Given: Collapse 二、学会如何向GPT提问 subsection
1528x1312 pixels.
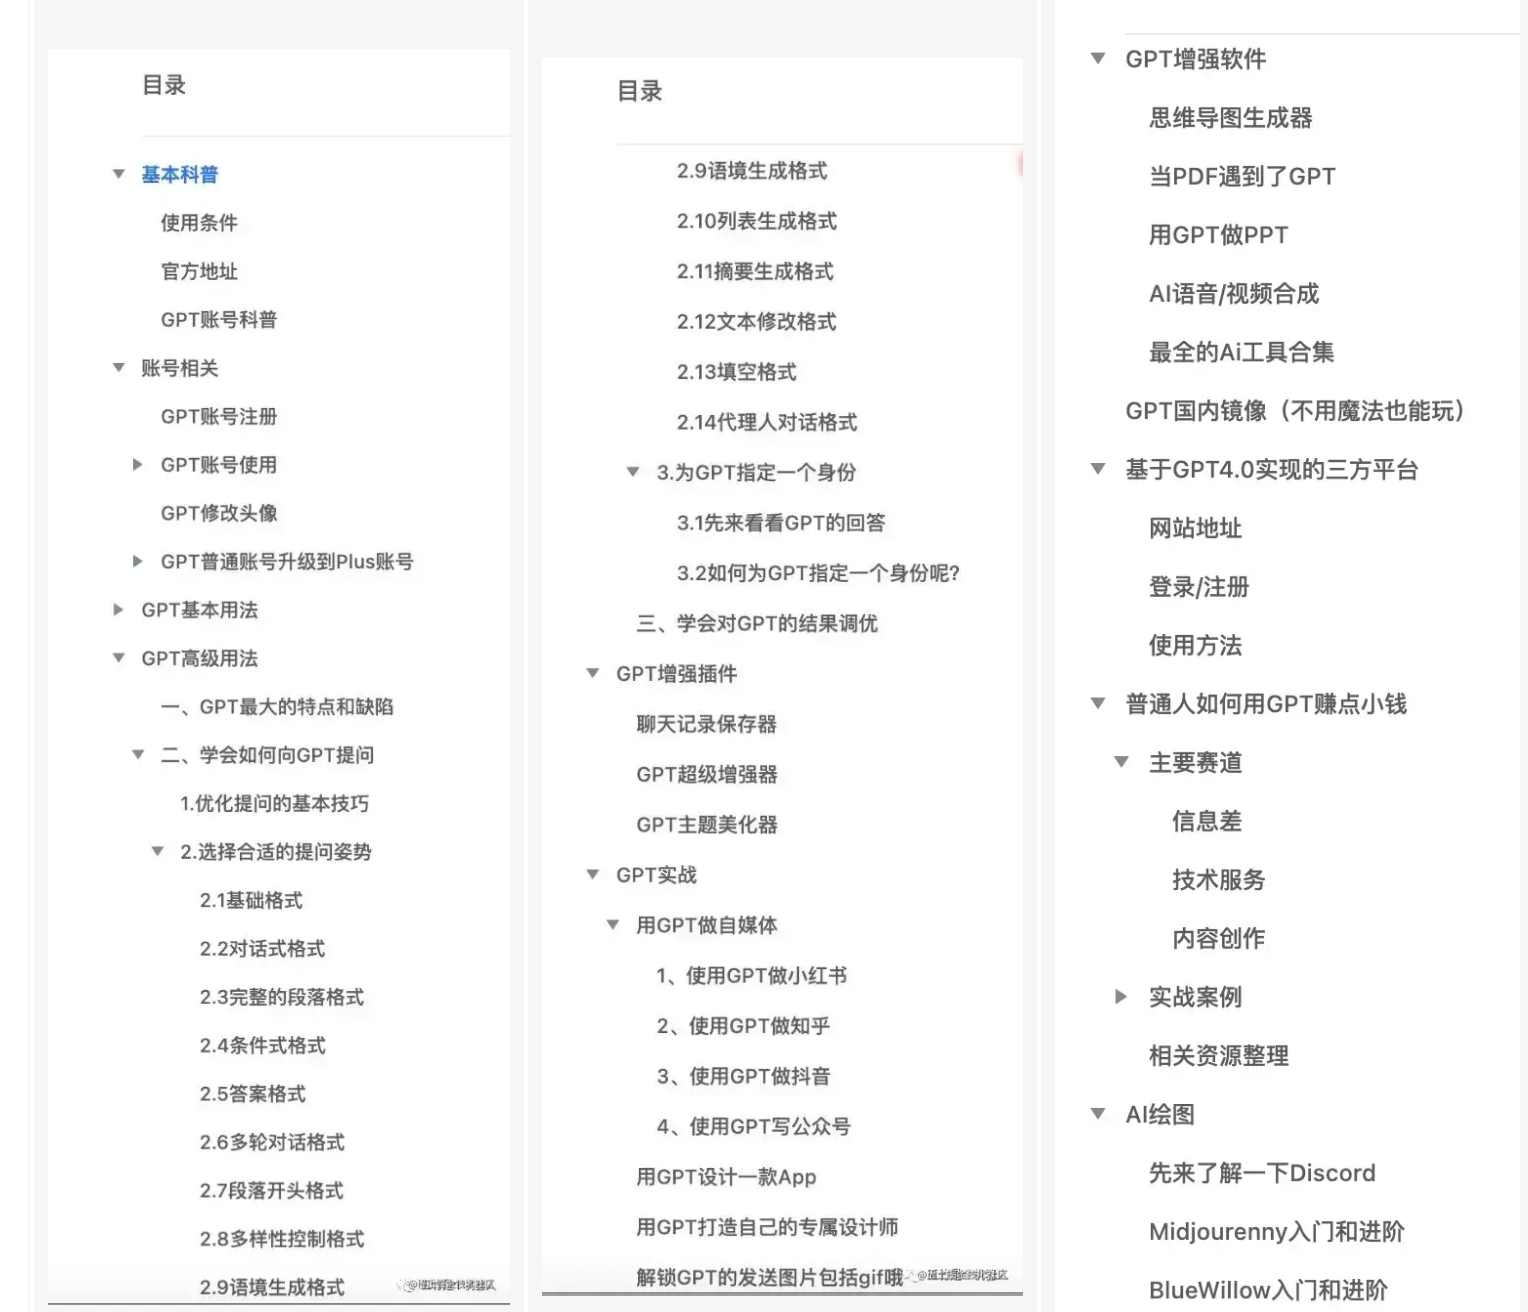Looking at the screenshot, I should tap(138, 754).
